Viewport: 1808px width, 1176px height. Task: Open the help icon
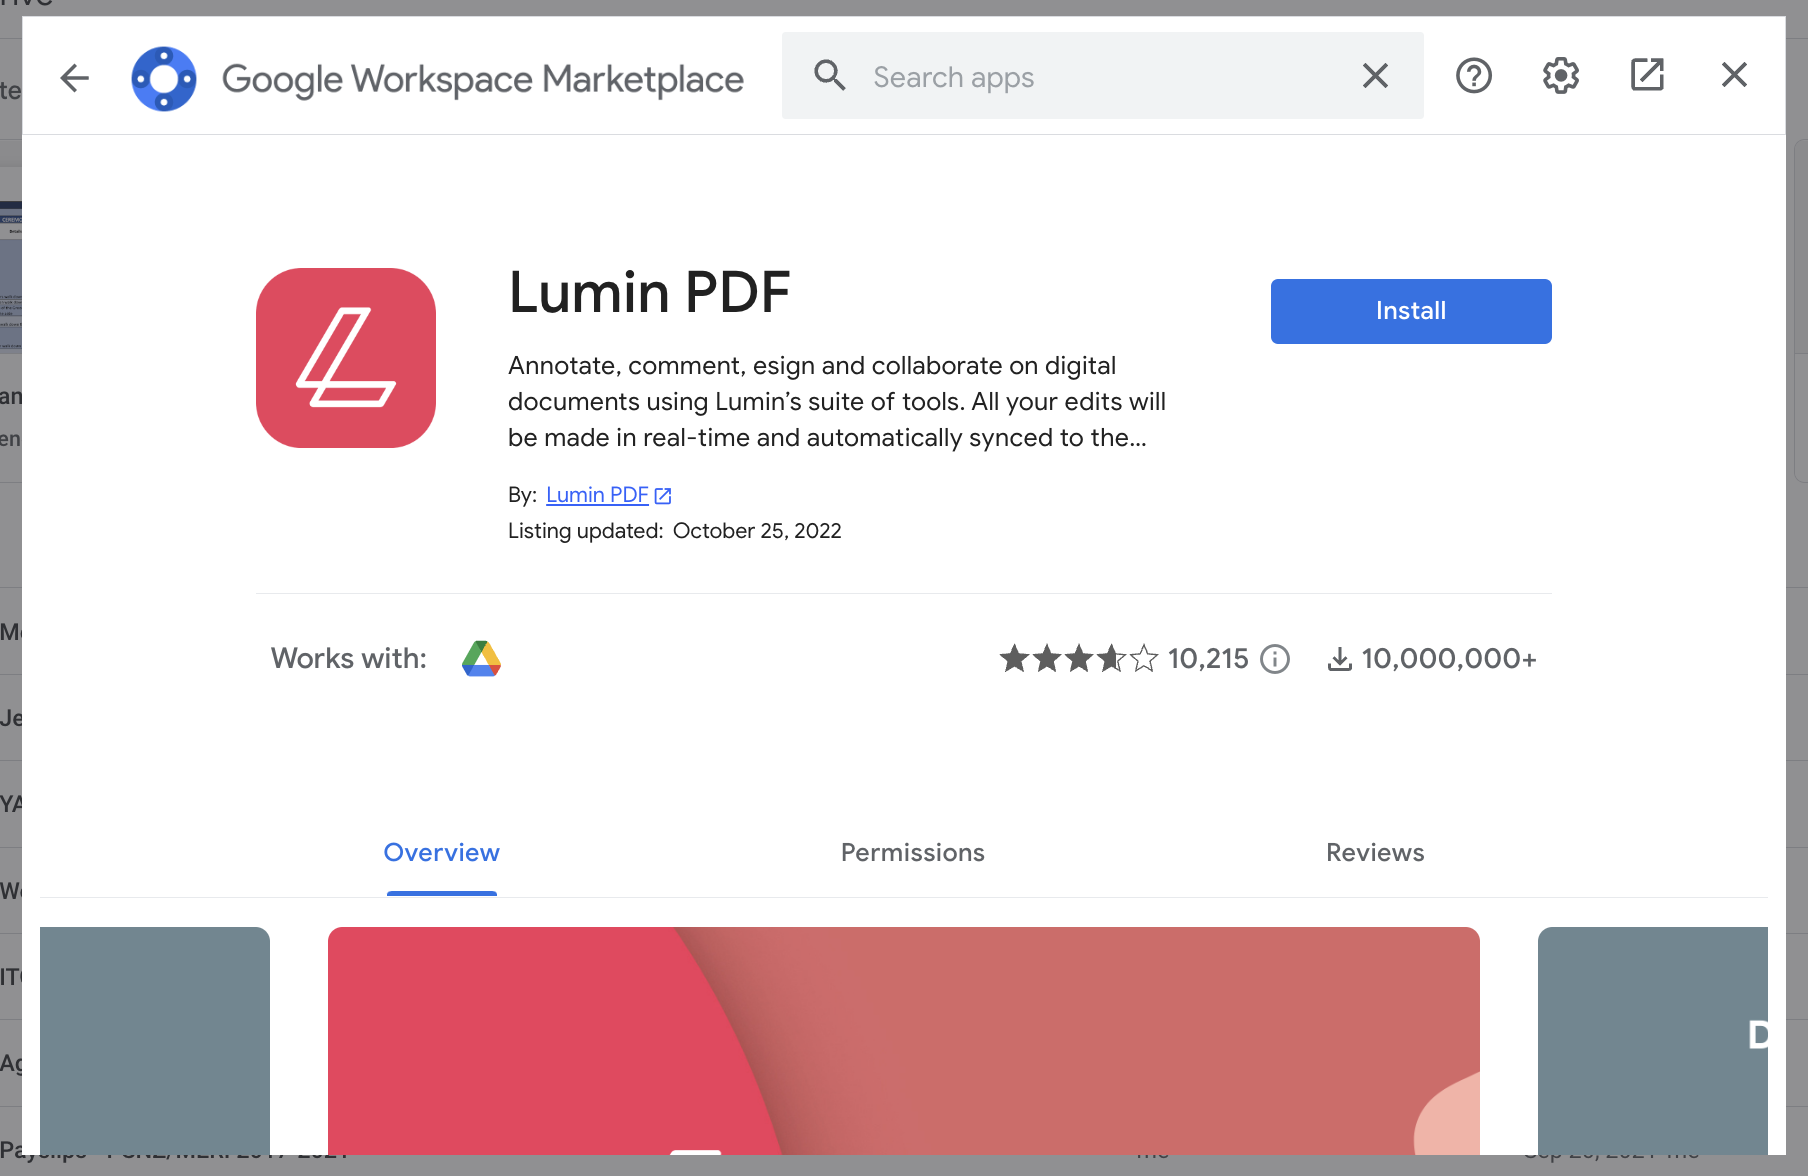(1473, 75)
